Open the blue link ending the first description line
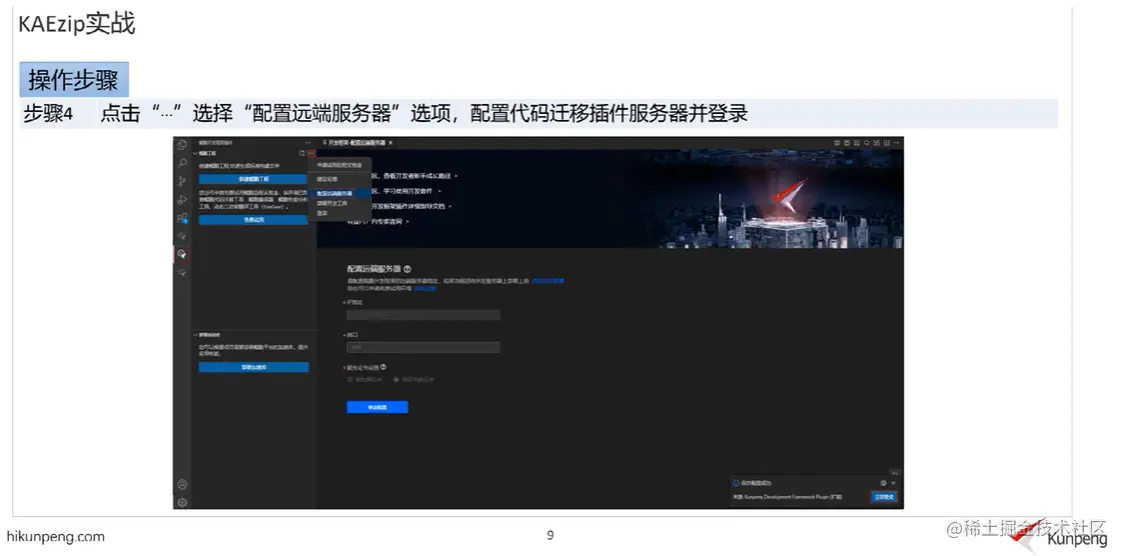The width and height of the screenshot is (1124, 556). [x=548, y=281]
